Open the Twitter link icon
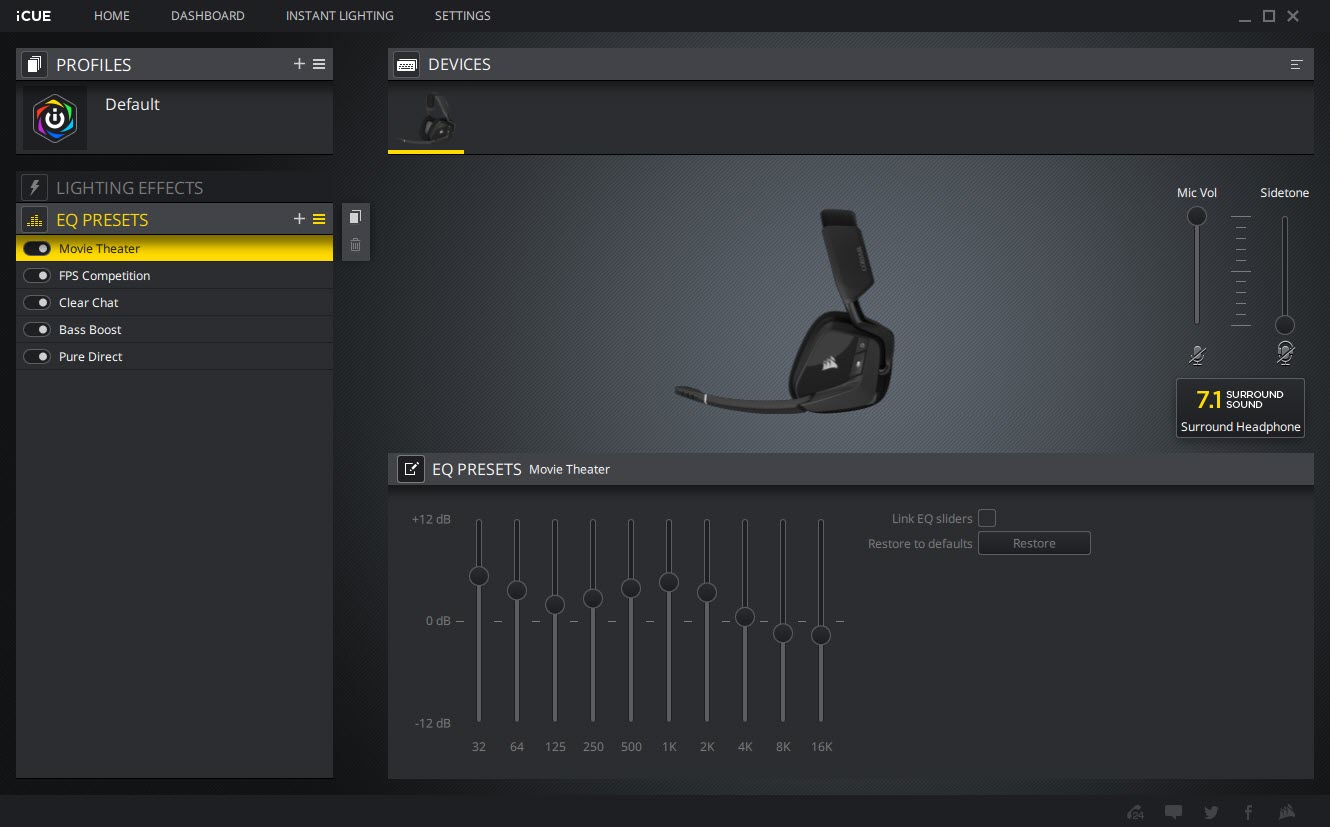 click(1212, 812)
